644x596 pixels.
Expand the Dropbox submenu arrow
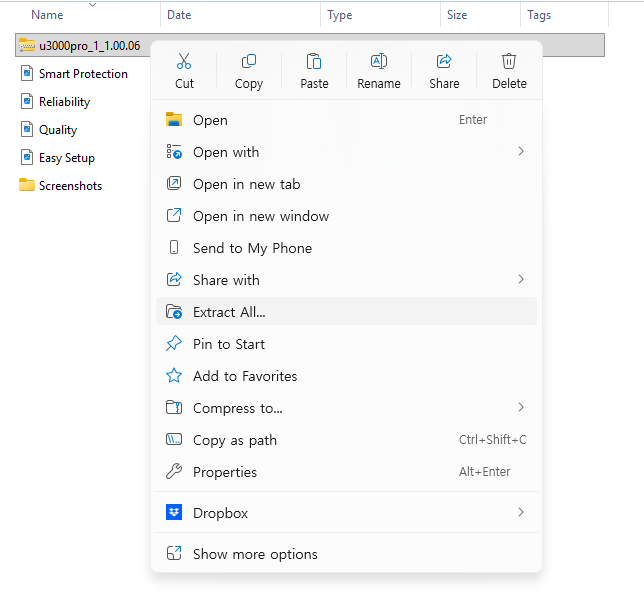click(521, 512)
